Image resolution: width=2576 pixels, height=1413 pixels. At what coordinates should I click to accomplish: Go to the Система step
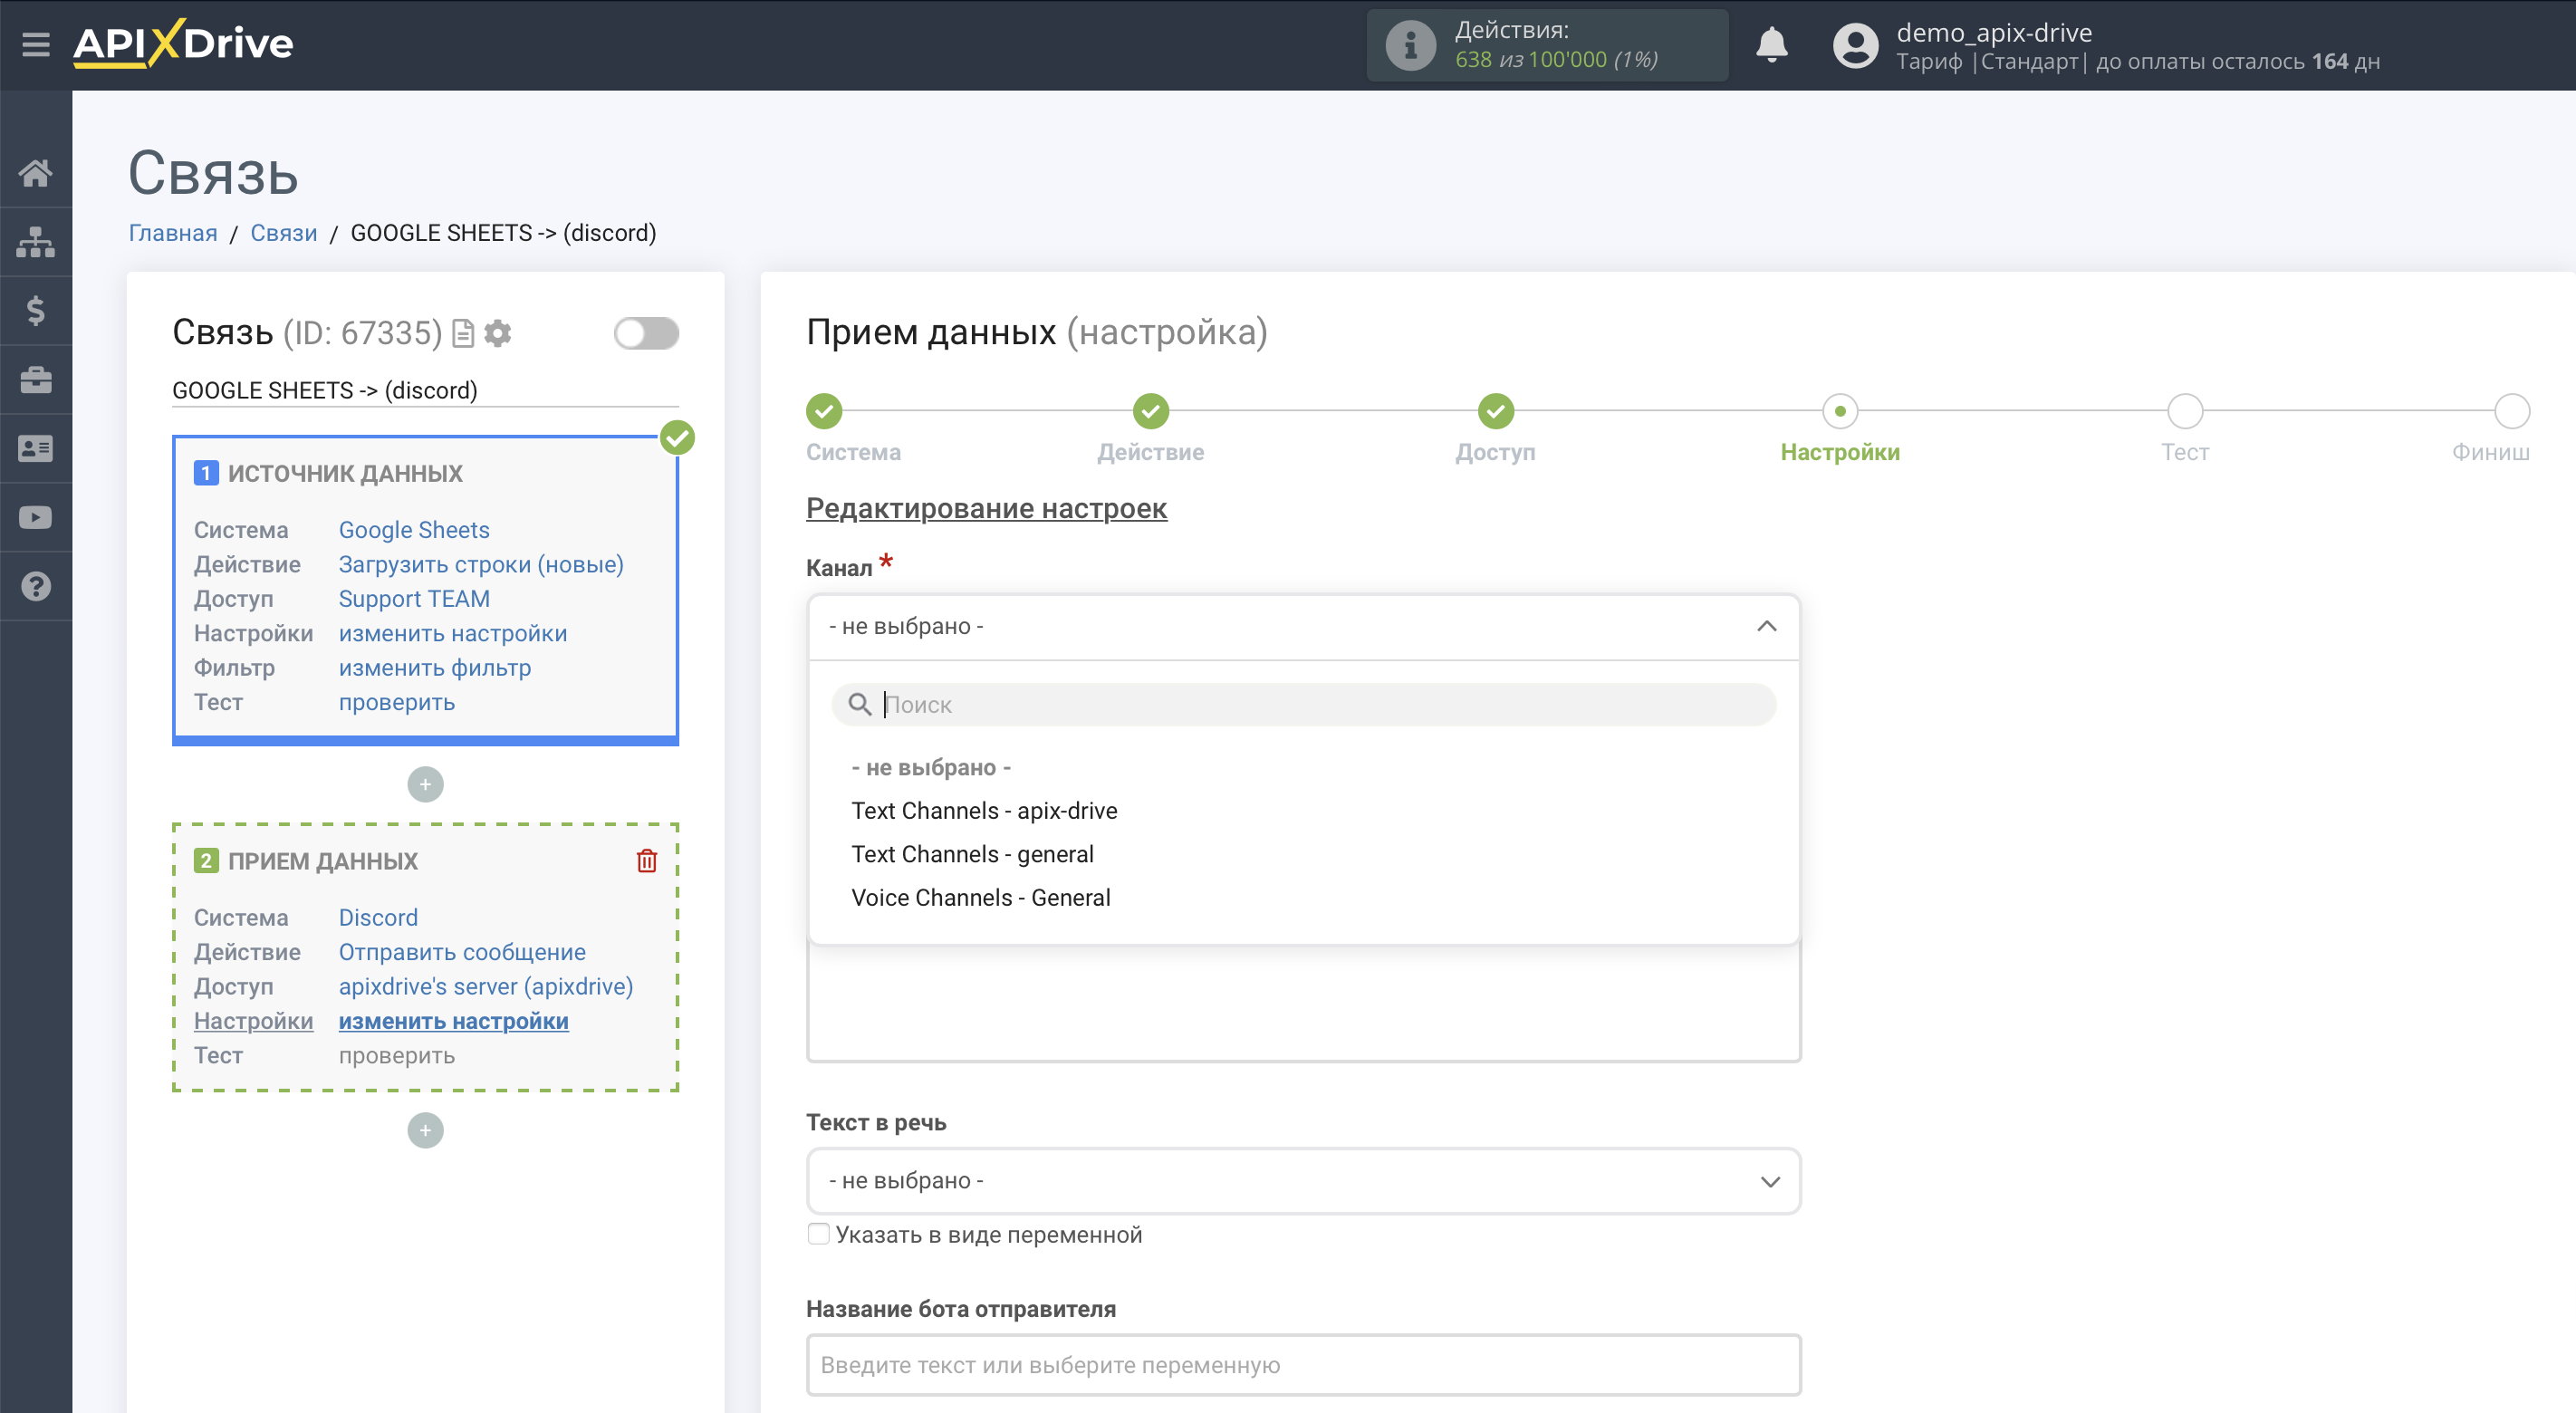[x=824, y=411]
